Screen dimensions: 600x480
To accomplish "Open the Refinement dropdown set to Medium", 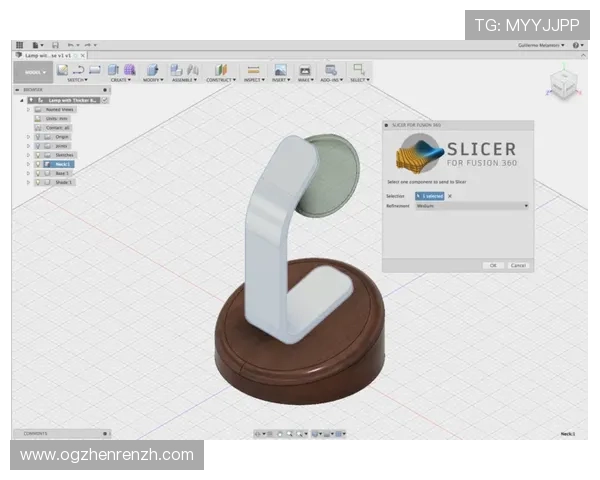I will pyautogui.click(x=471, y=205).
